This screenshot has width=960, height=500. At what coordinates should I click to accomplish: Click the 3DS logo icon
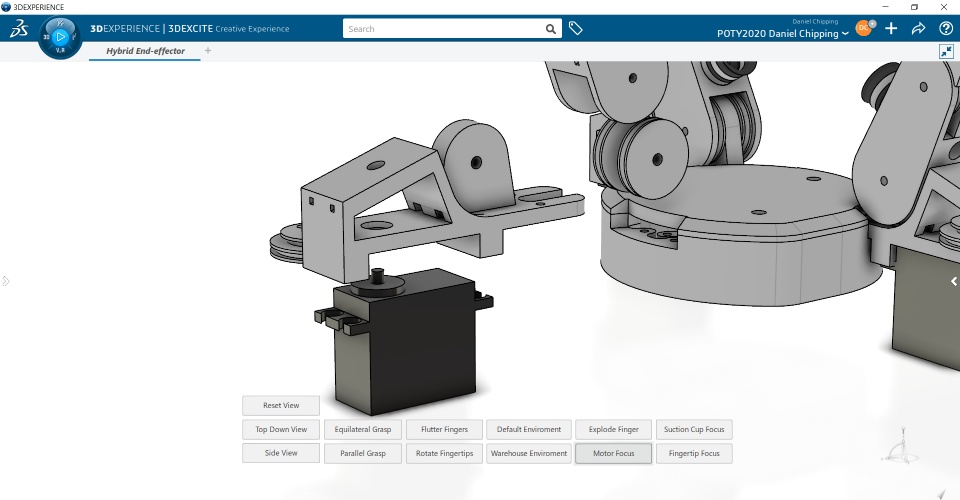[x=19, y=28]
